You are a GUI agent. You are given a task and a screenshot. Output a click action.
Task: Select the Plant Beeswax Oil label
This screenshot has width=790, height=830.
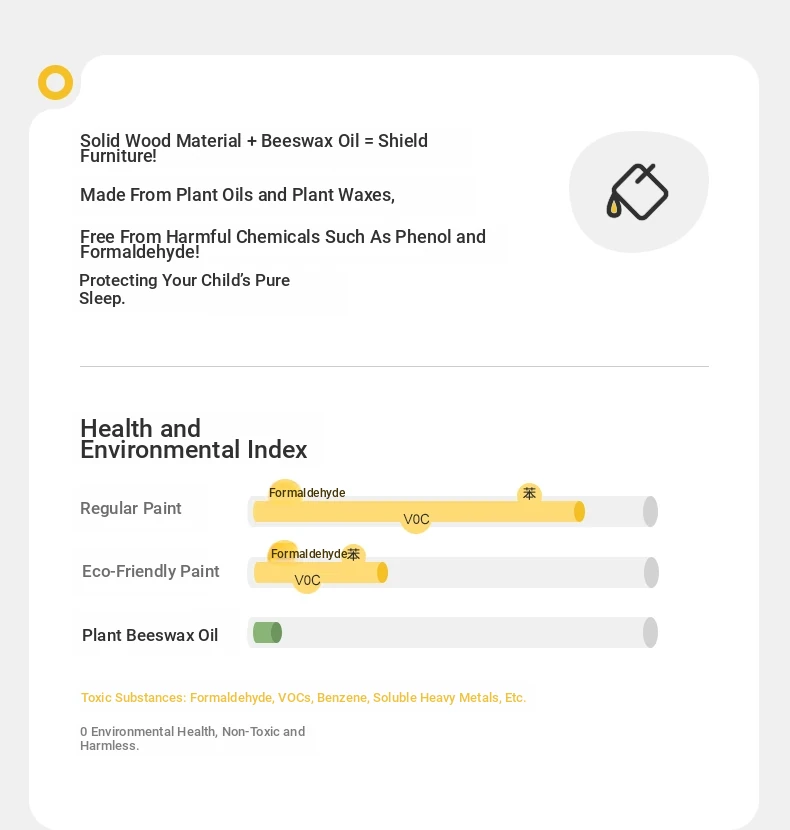tap(150, 635)
